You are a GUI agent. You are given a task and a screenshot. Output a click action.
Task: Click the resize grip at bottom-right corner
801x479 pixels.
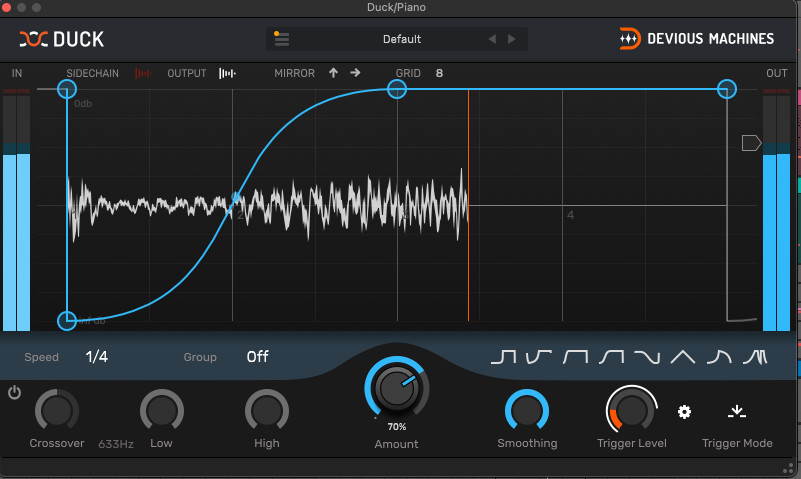[788, 468]
